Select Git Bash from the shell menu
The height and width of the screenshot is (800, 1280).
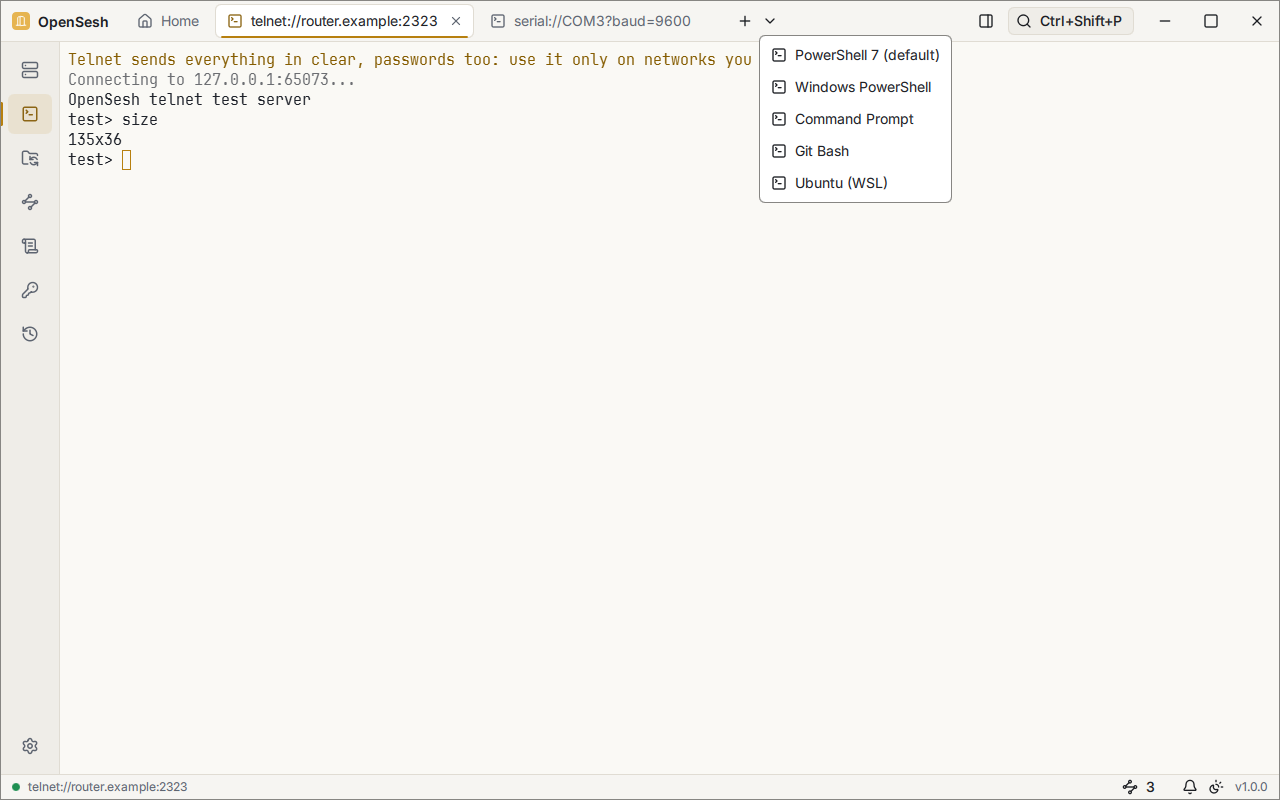coord(855,151)
